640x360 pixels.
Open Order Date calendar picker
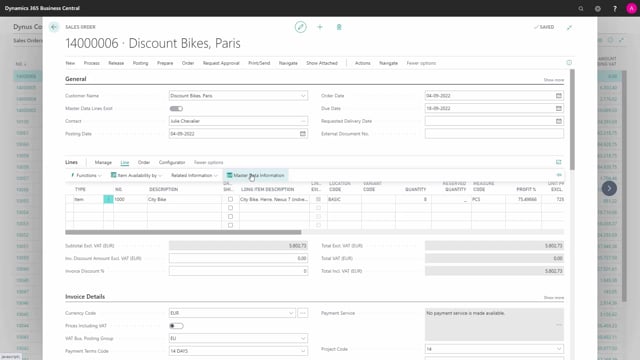[558, 96]
